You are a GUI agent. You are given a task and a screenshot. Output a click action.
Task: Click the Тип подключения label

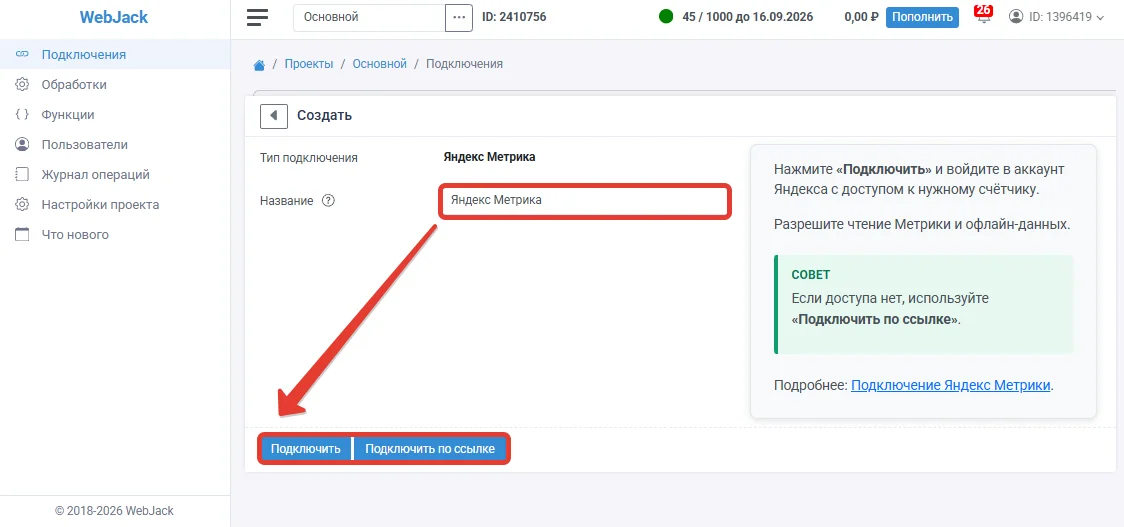309,158
